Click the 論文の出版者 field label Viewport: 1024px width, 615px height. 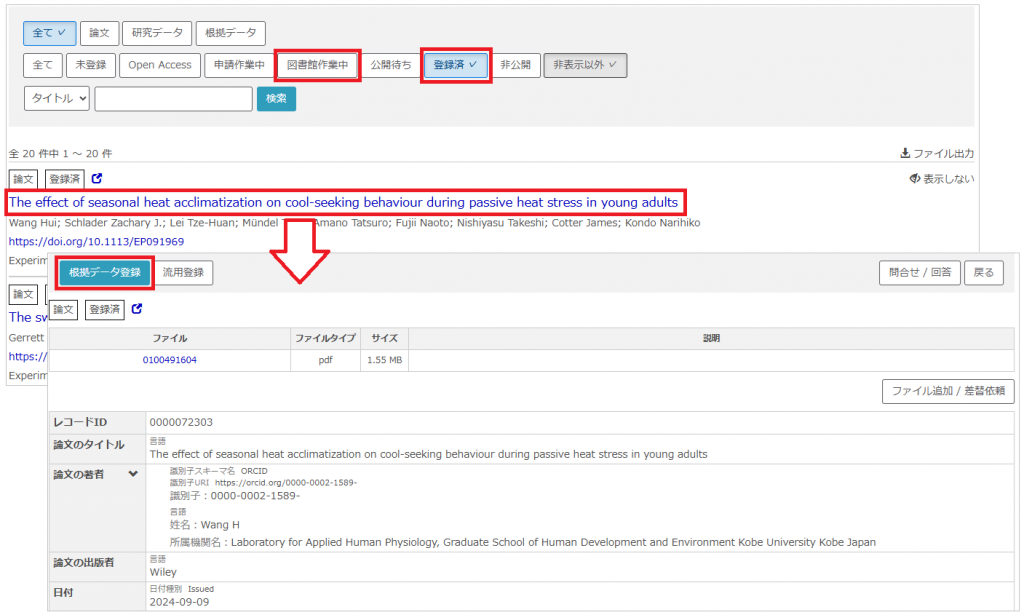pyautogui.click(x=84, y=563)
